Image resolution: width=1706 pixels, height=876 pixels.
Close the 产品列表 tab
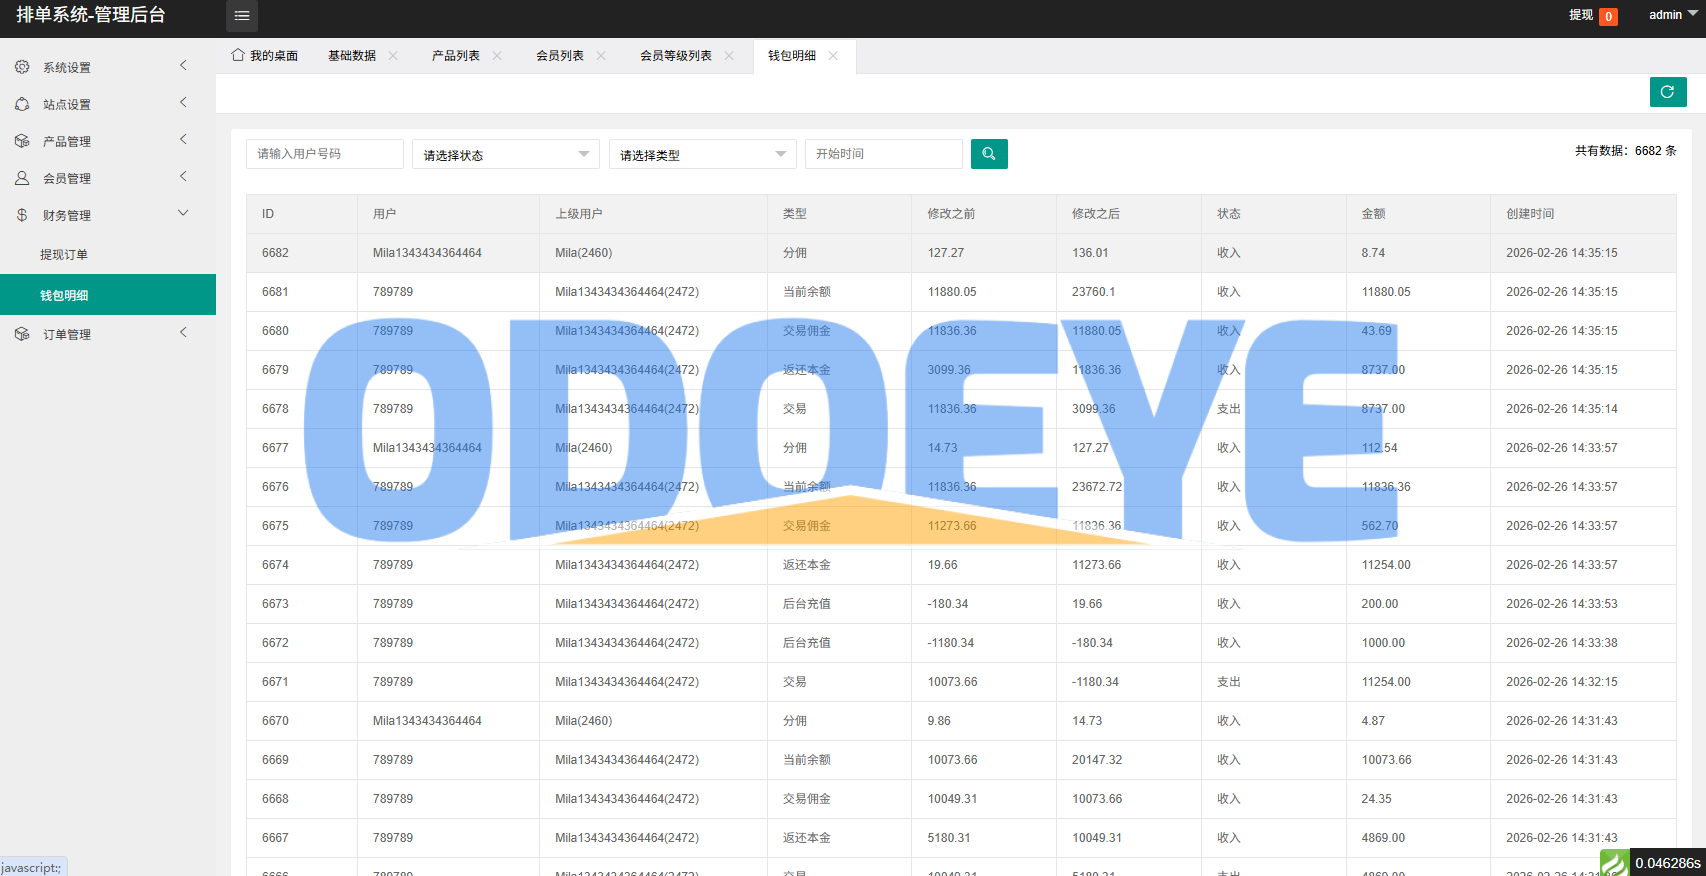click(x=497, y=56)
